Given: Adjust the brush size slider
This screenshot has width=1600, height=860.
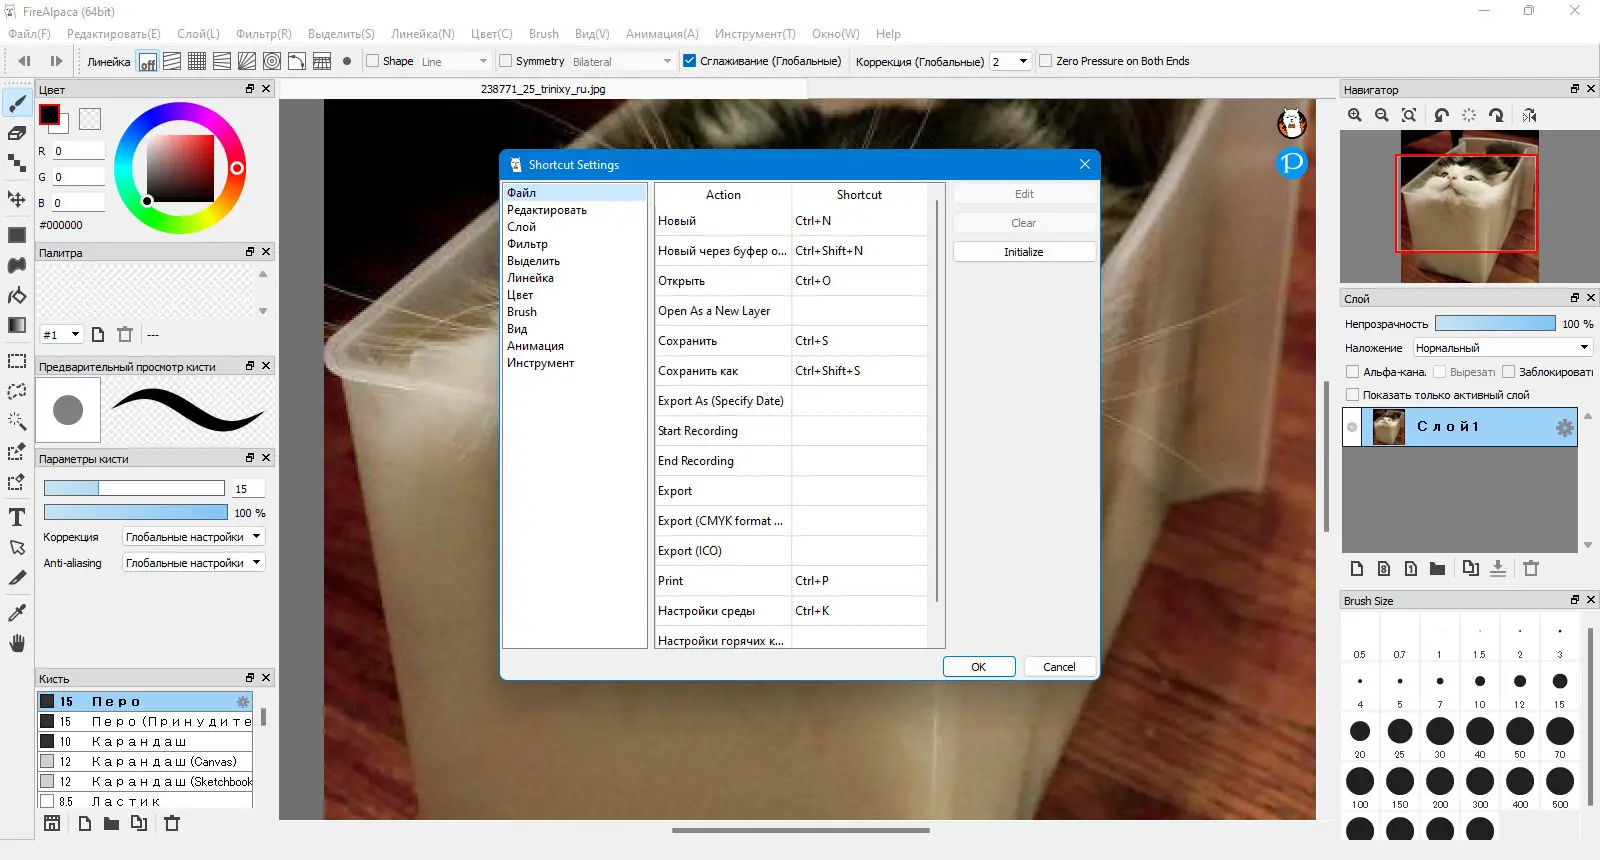Looking at the screenshot, I should click(x=134, y=488).
